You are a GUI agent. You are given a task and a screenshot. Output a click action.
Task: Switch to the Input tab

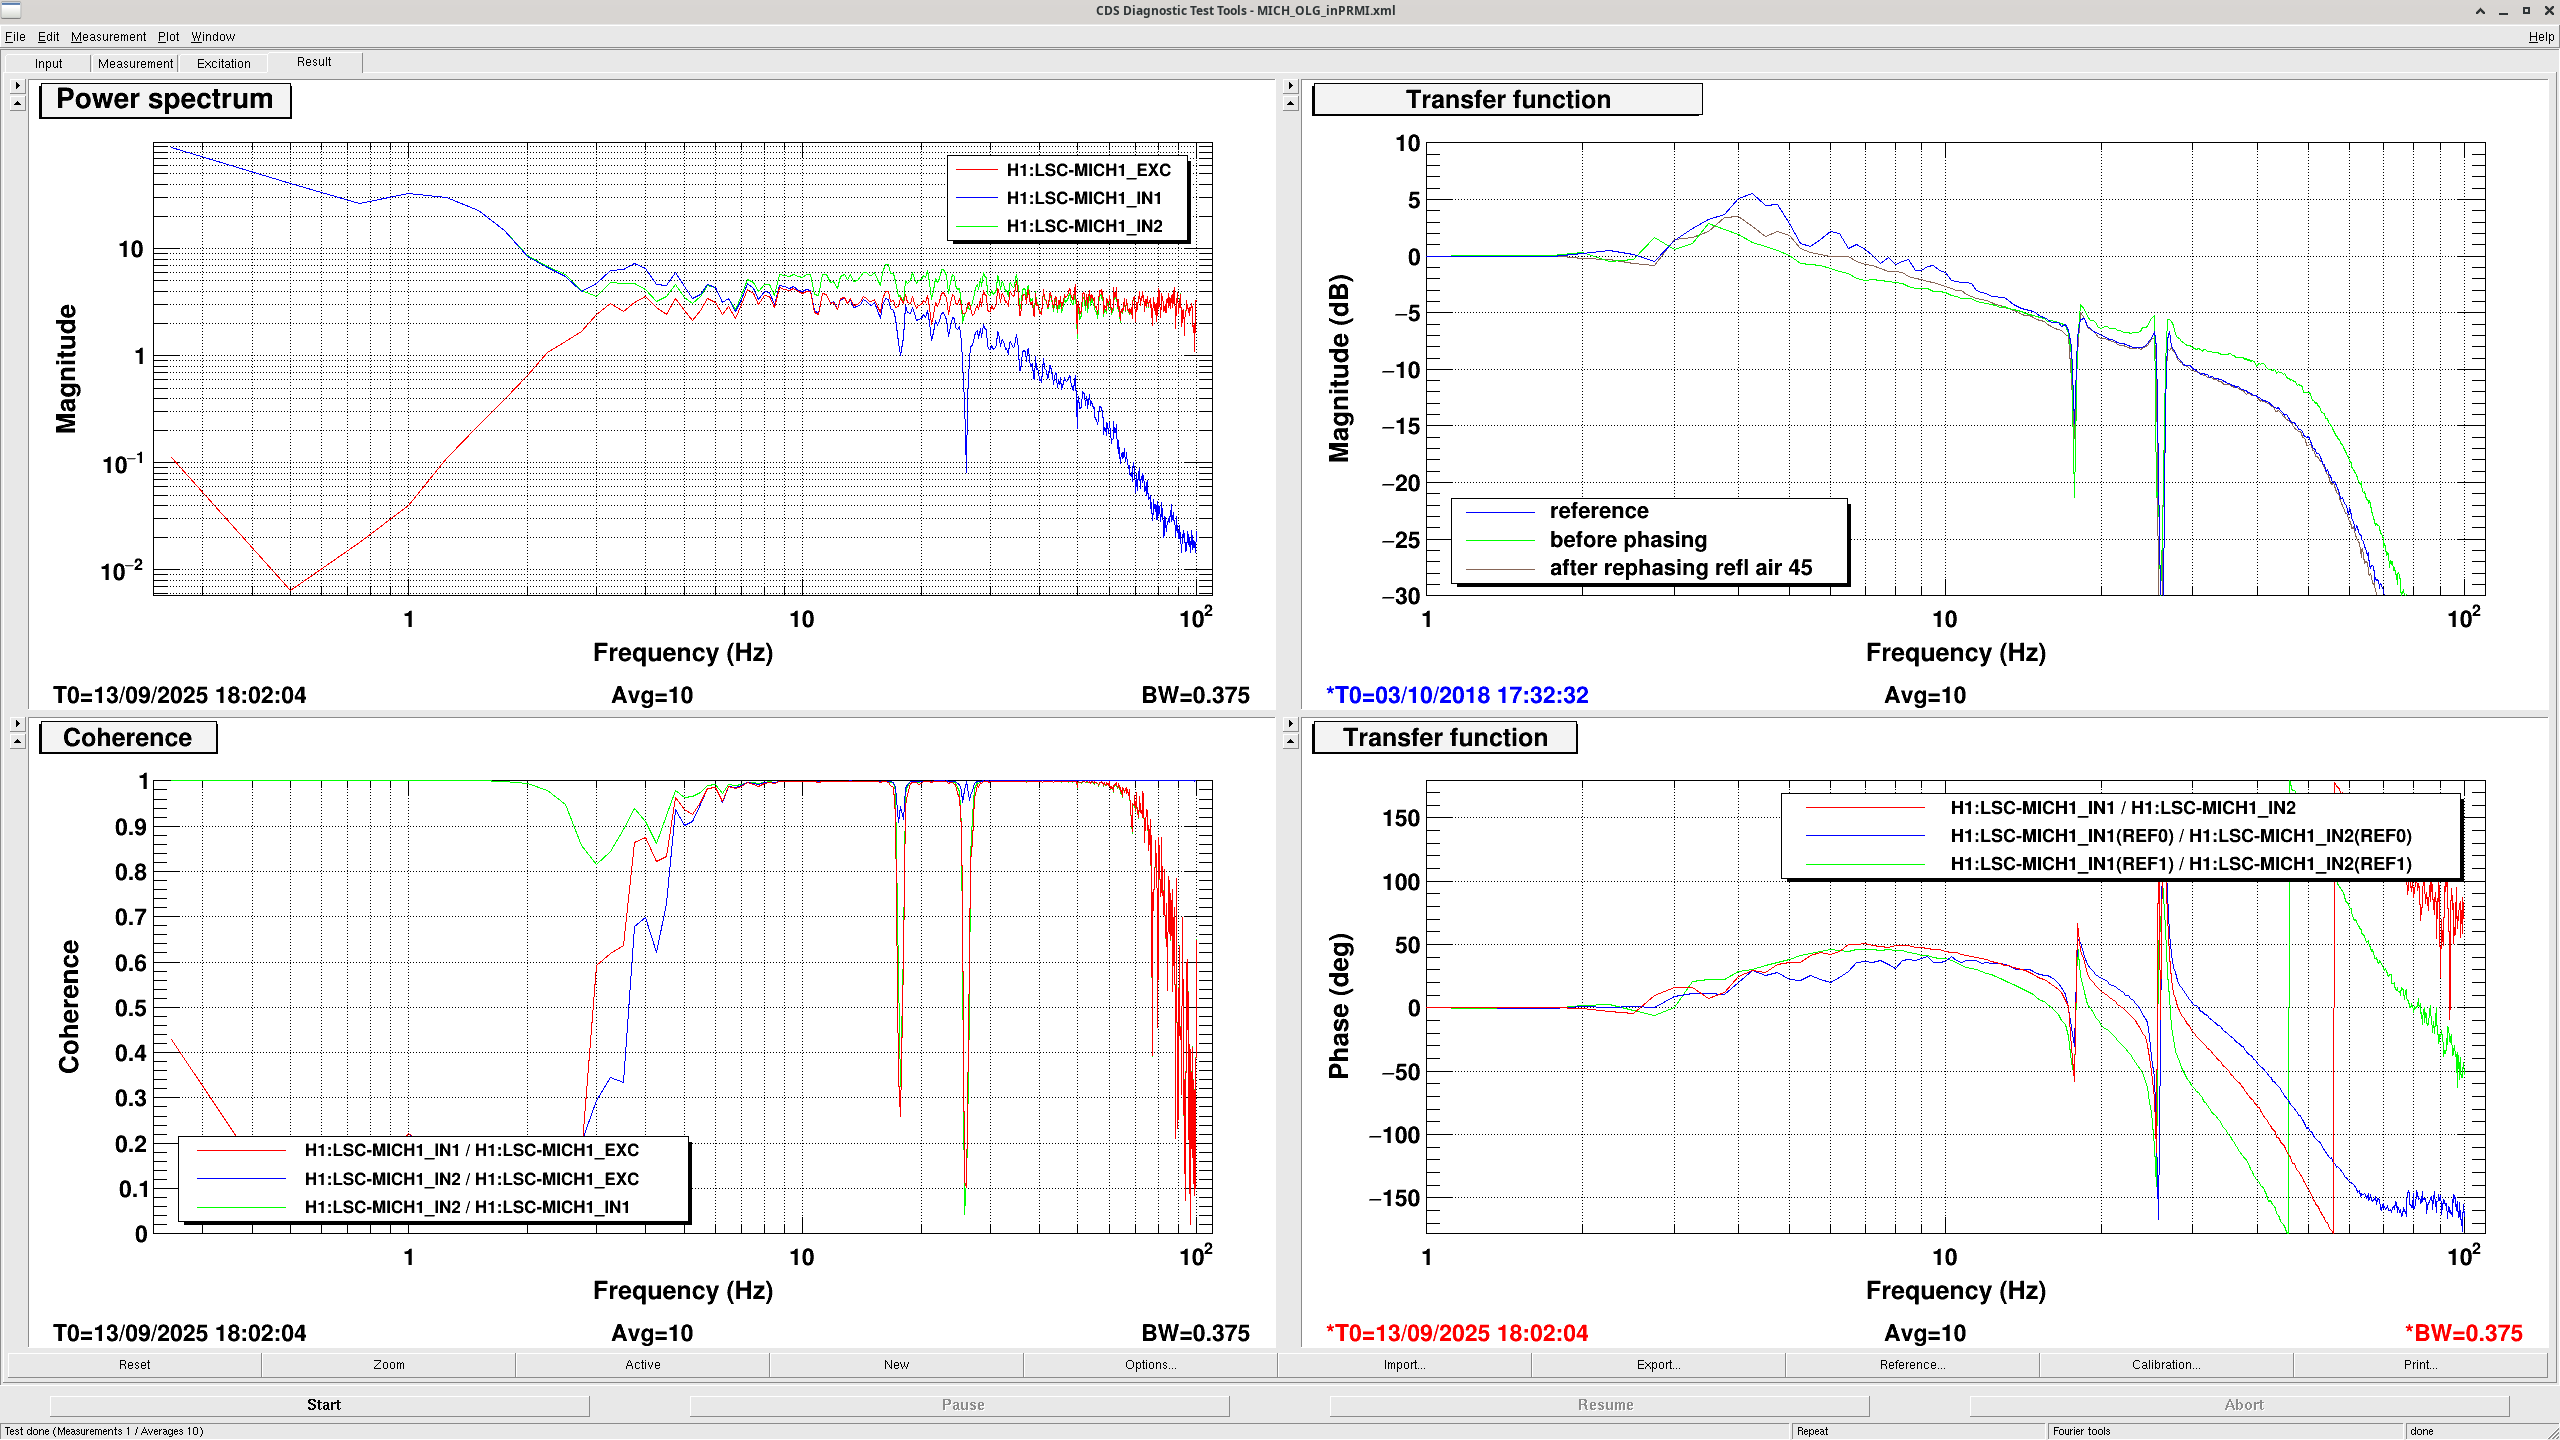pyautogui.click(x=48, y=63)
